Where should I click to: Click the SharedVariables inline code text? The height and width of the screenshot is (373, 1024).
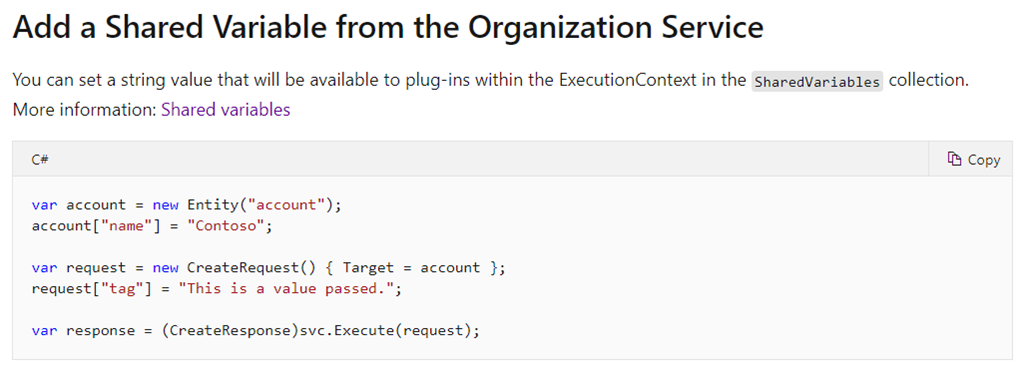point(816,82)
